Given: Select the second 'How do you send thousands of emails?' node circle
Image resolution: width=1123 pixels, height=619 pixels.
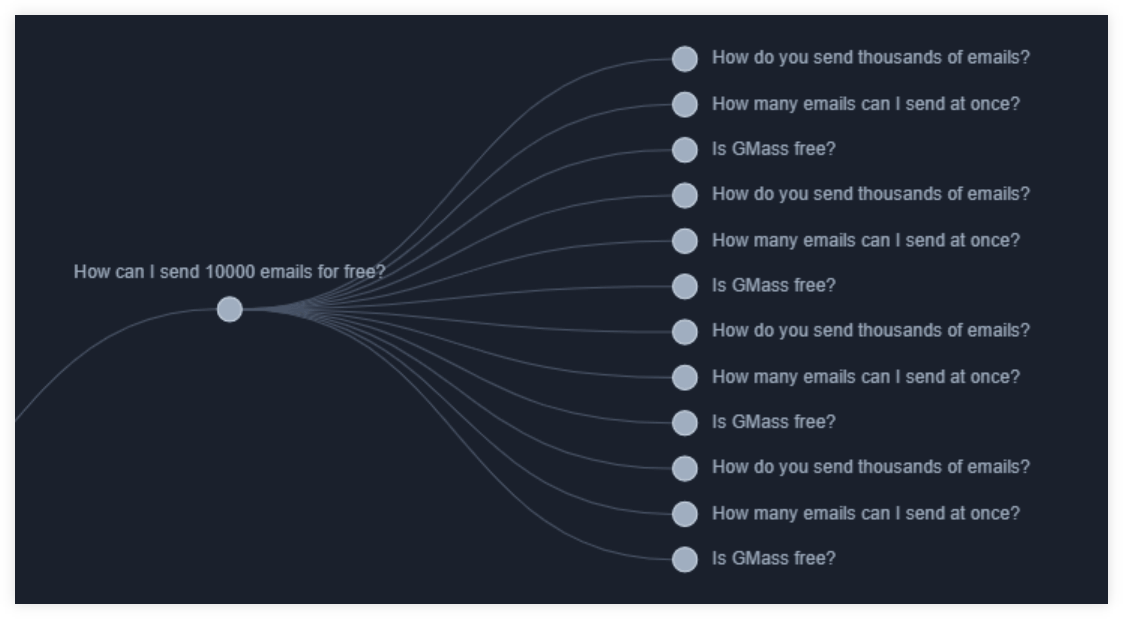Looking at the screenshot, I should [x=685, y=195].
